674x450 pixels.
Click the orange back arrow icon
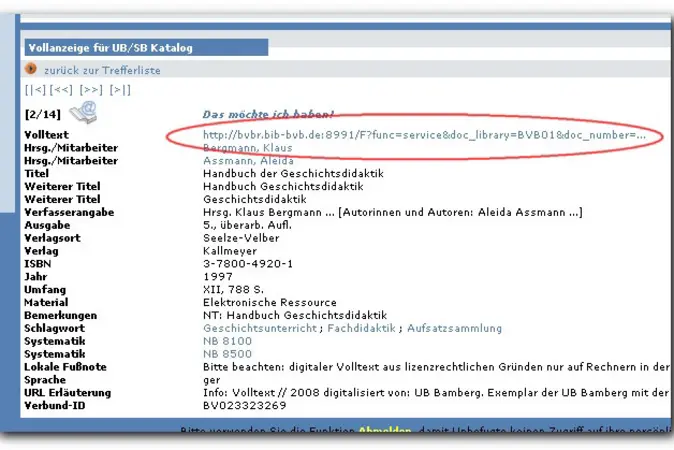point(31,68)
